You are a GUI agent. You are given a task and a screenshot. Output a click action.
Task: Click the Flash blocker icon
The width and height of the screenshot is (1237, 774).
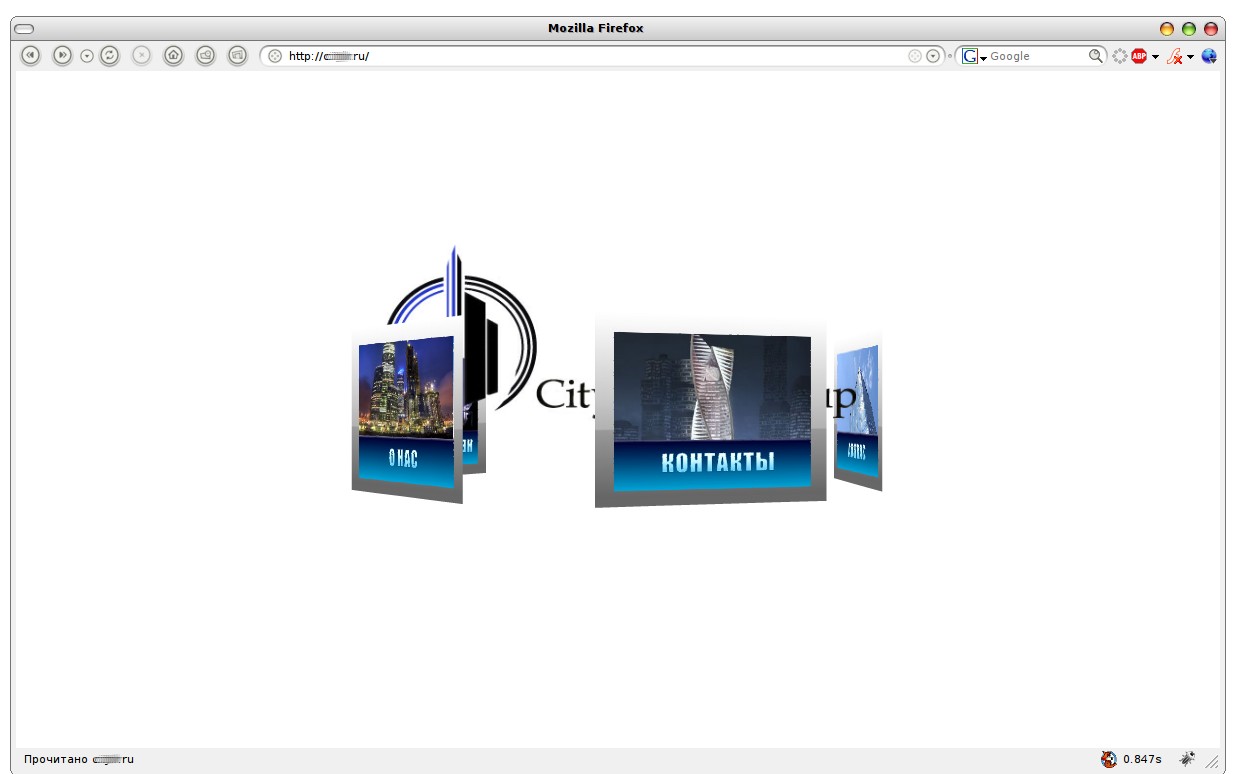click(x=1175, y=57)
